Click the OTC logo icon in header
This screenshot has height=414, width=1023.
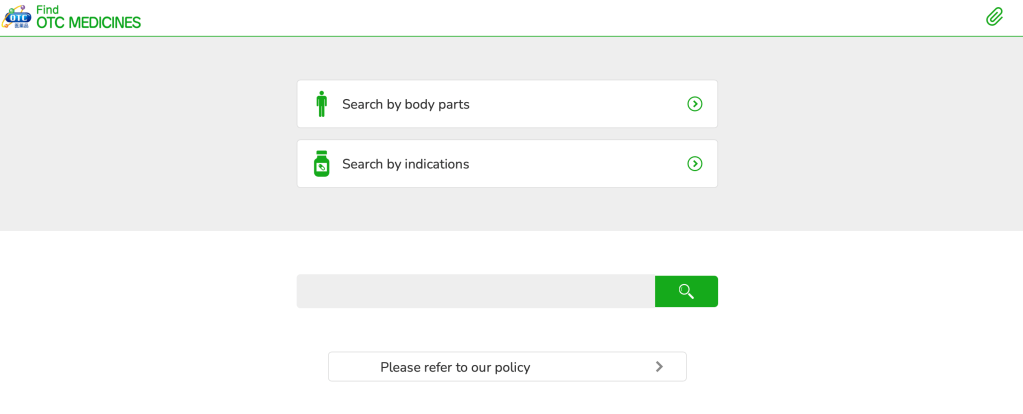17,16
